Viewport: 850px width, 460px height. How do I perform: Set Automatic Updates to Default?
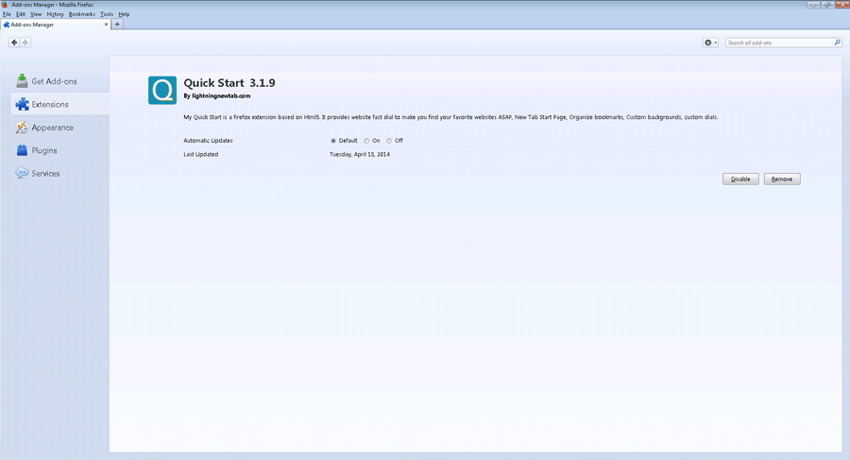[333, 141]
